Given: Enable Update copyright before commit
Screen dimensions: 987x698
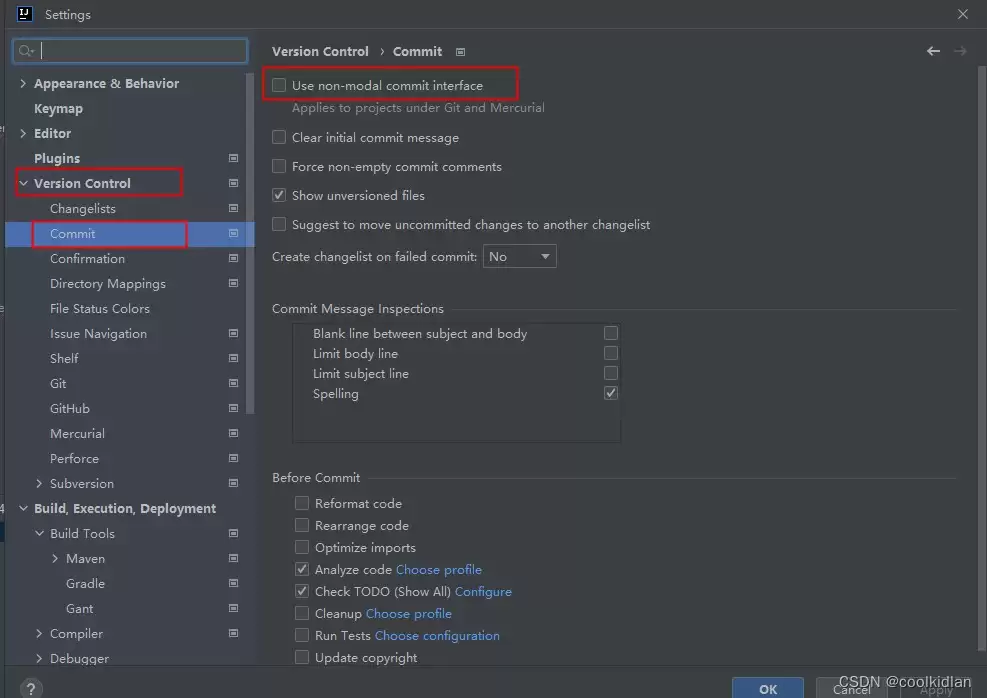Looking at the screenshot, I should [302, 657].
